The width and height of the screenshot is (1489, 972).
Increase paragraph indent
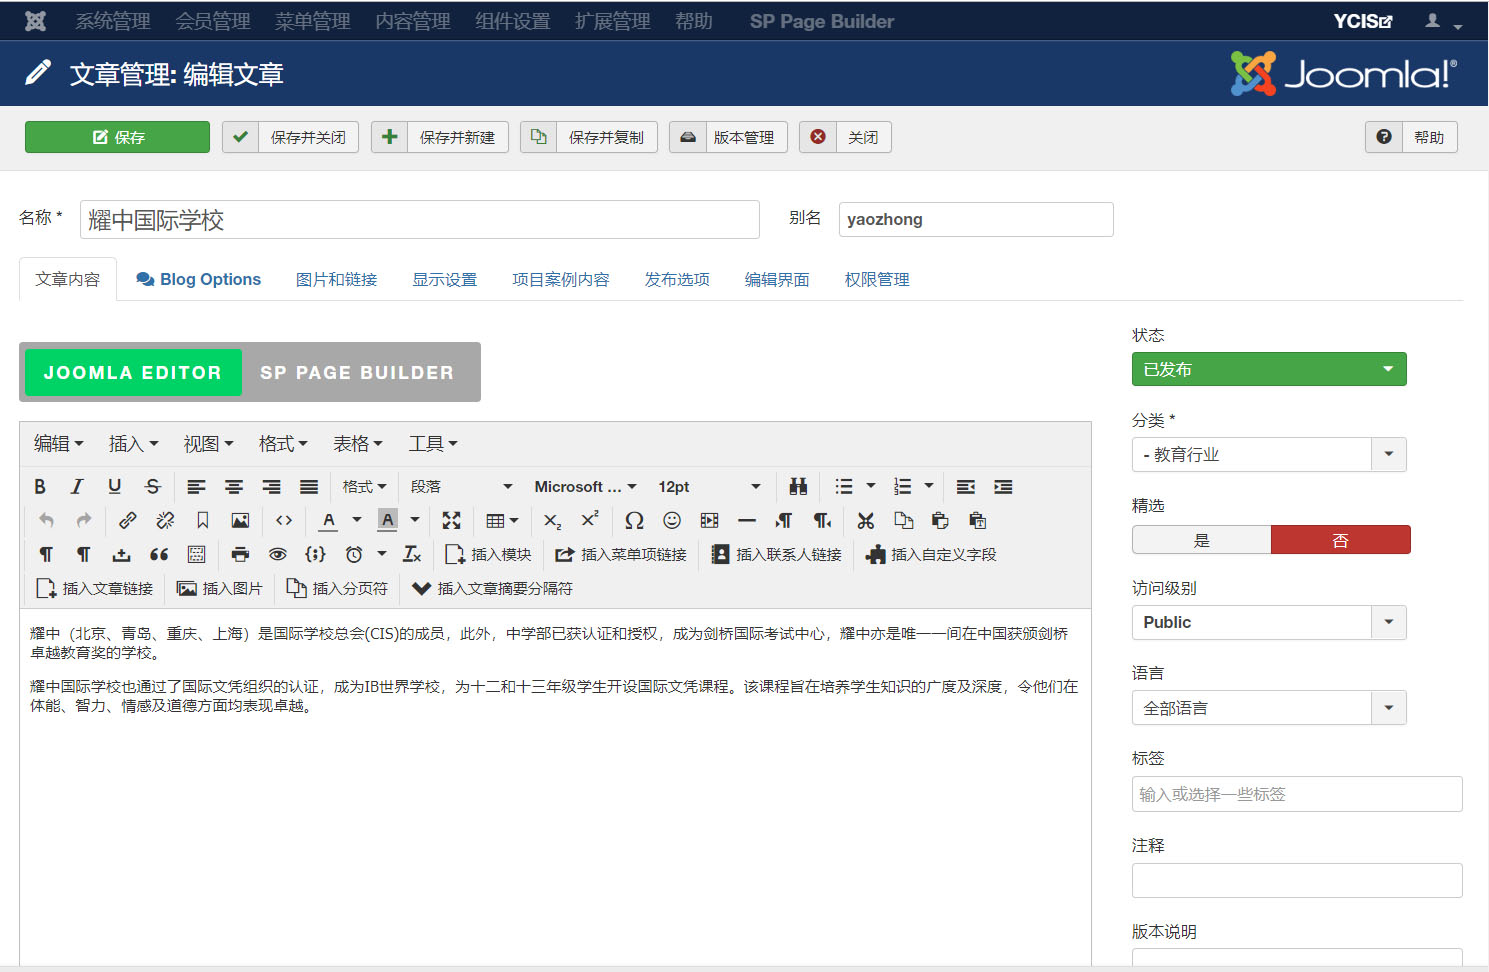[x=1003, y=487]
